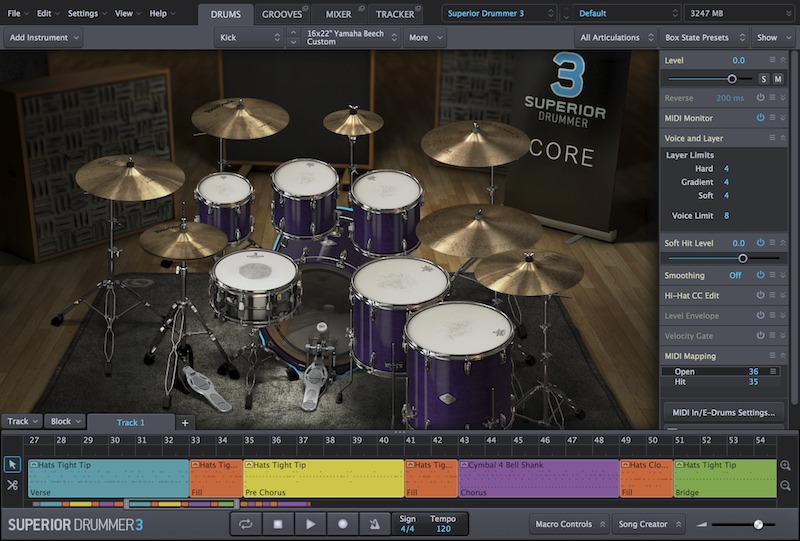This screenshot has width=800, height=541.
Task: Step through presets with the arrows beside Default
Action: (565, 13)
